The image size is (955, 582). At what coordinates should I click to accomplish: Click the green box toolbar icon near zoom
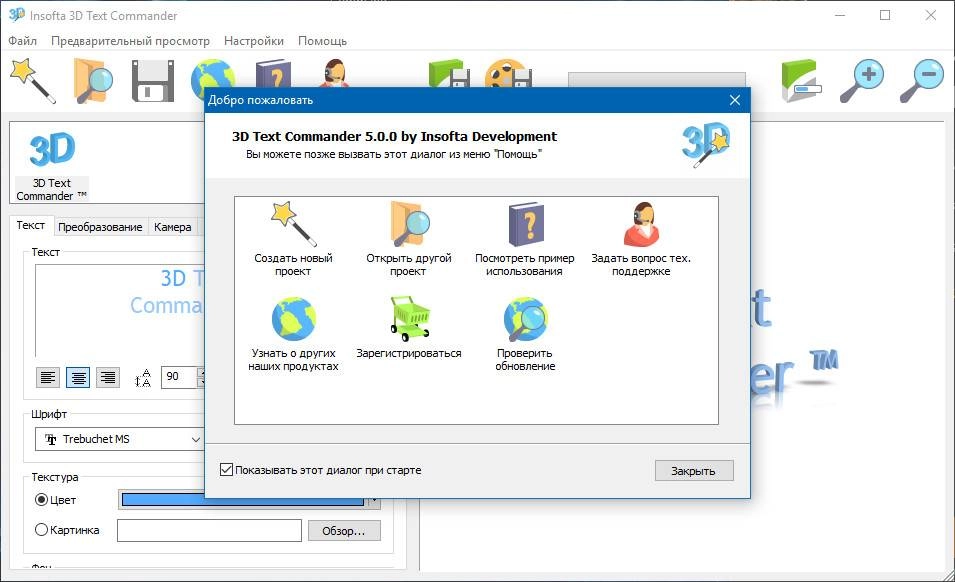click(801, 80)
